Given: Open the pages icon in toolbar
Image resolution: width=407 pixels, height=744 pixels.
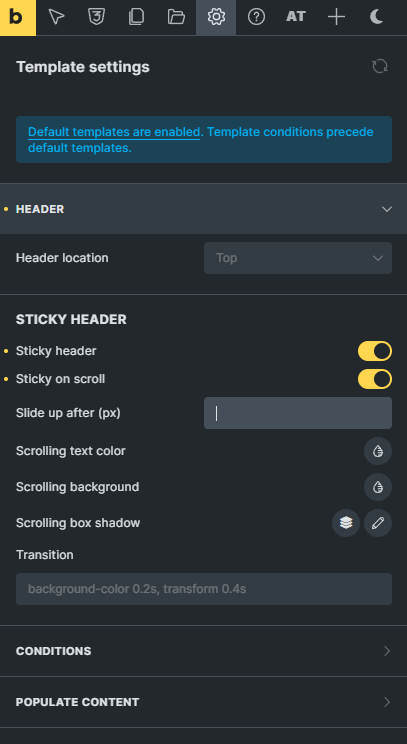Looking at the screenshot, I should click(x=136, y=18).
